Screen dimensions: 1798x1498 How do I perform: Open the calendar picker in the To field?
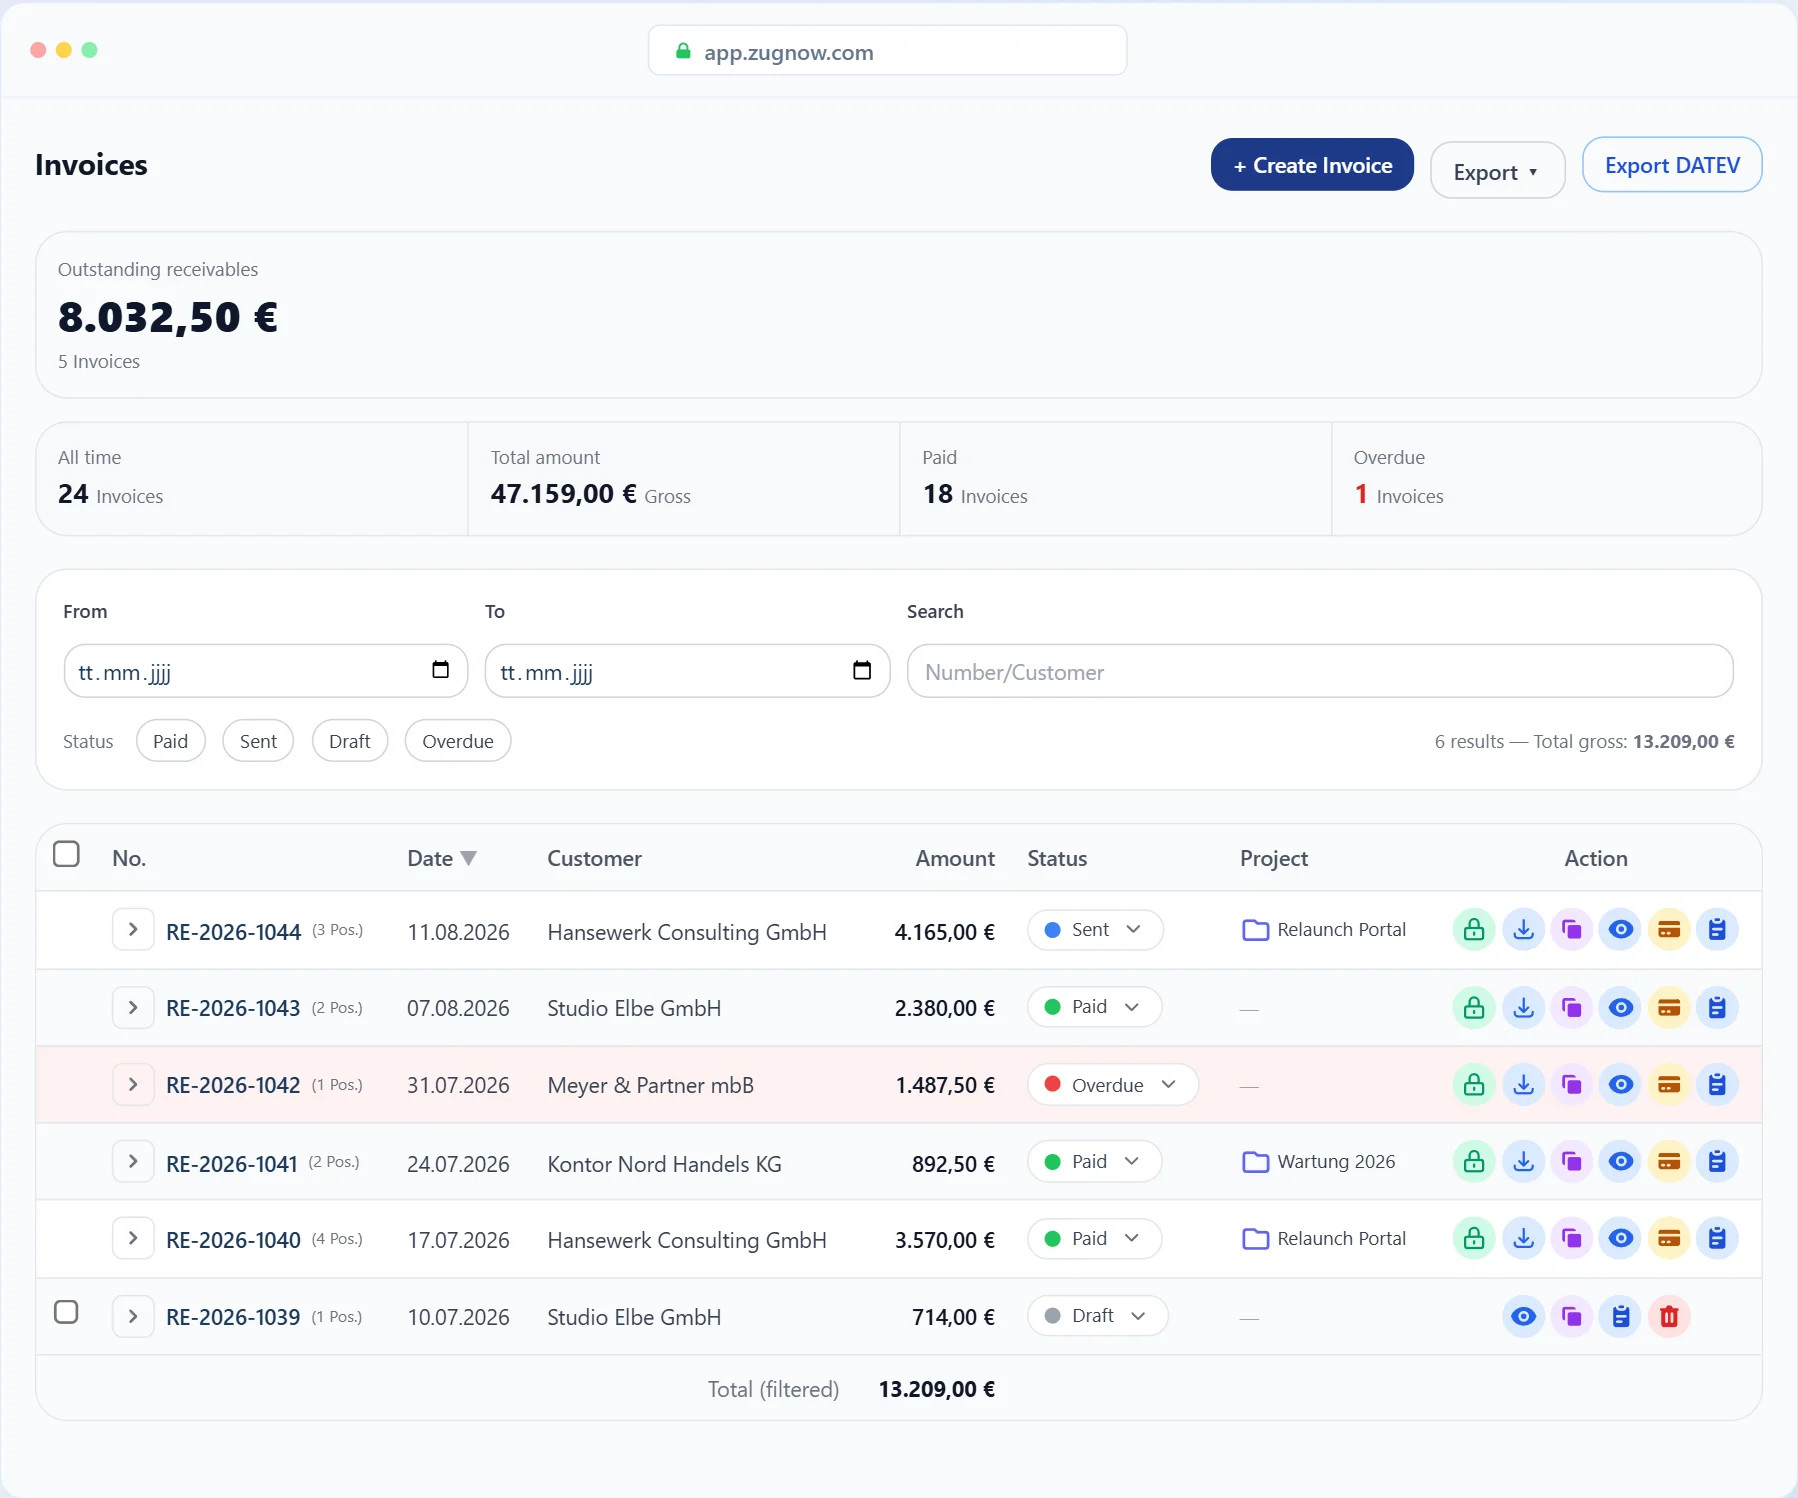862,670
